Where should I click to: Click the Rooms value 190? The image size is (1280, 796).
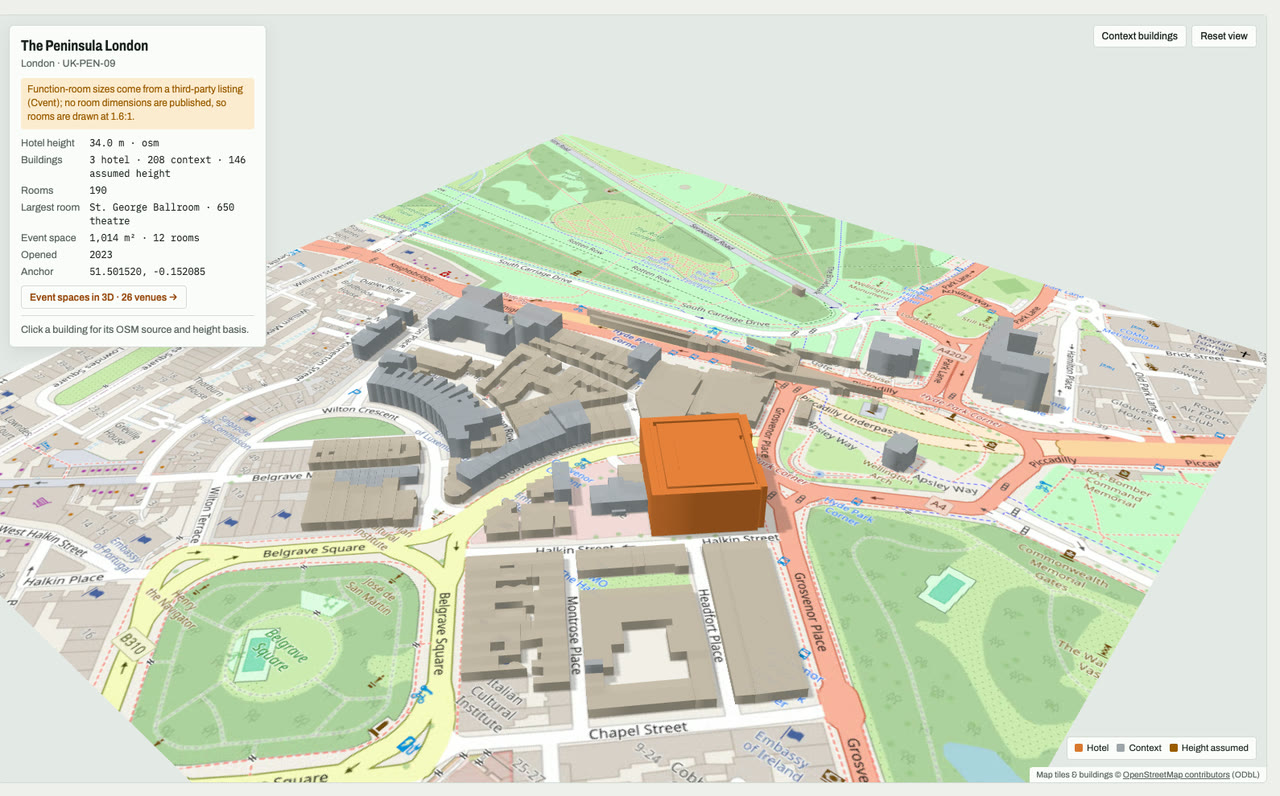pos(98,190)
